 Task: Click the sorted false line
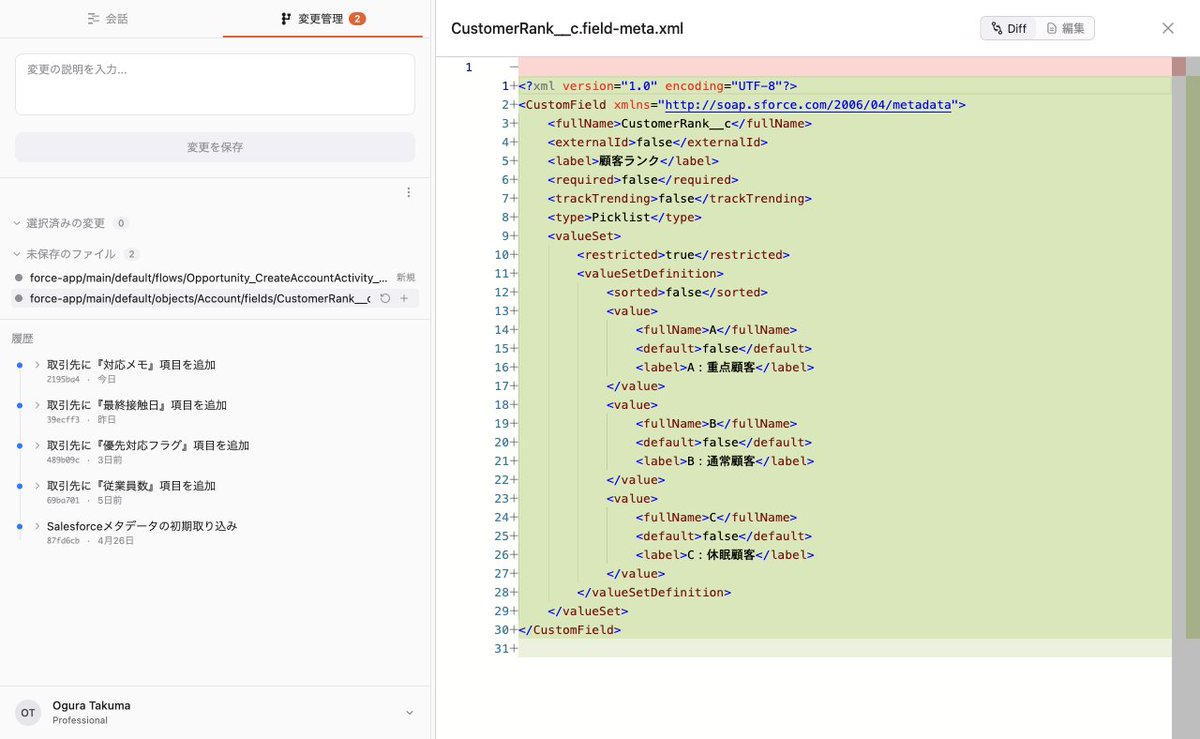pyautogui.click(x=686, y=292)
